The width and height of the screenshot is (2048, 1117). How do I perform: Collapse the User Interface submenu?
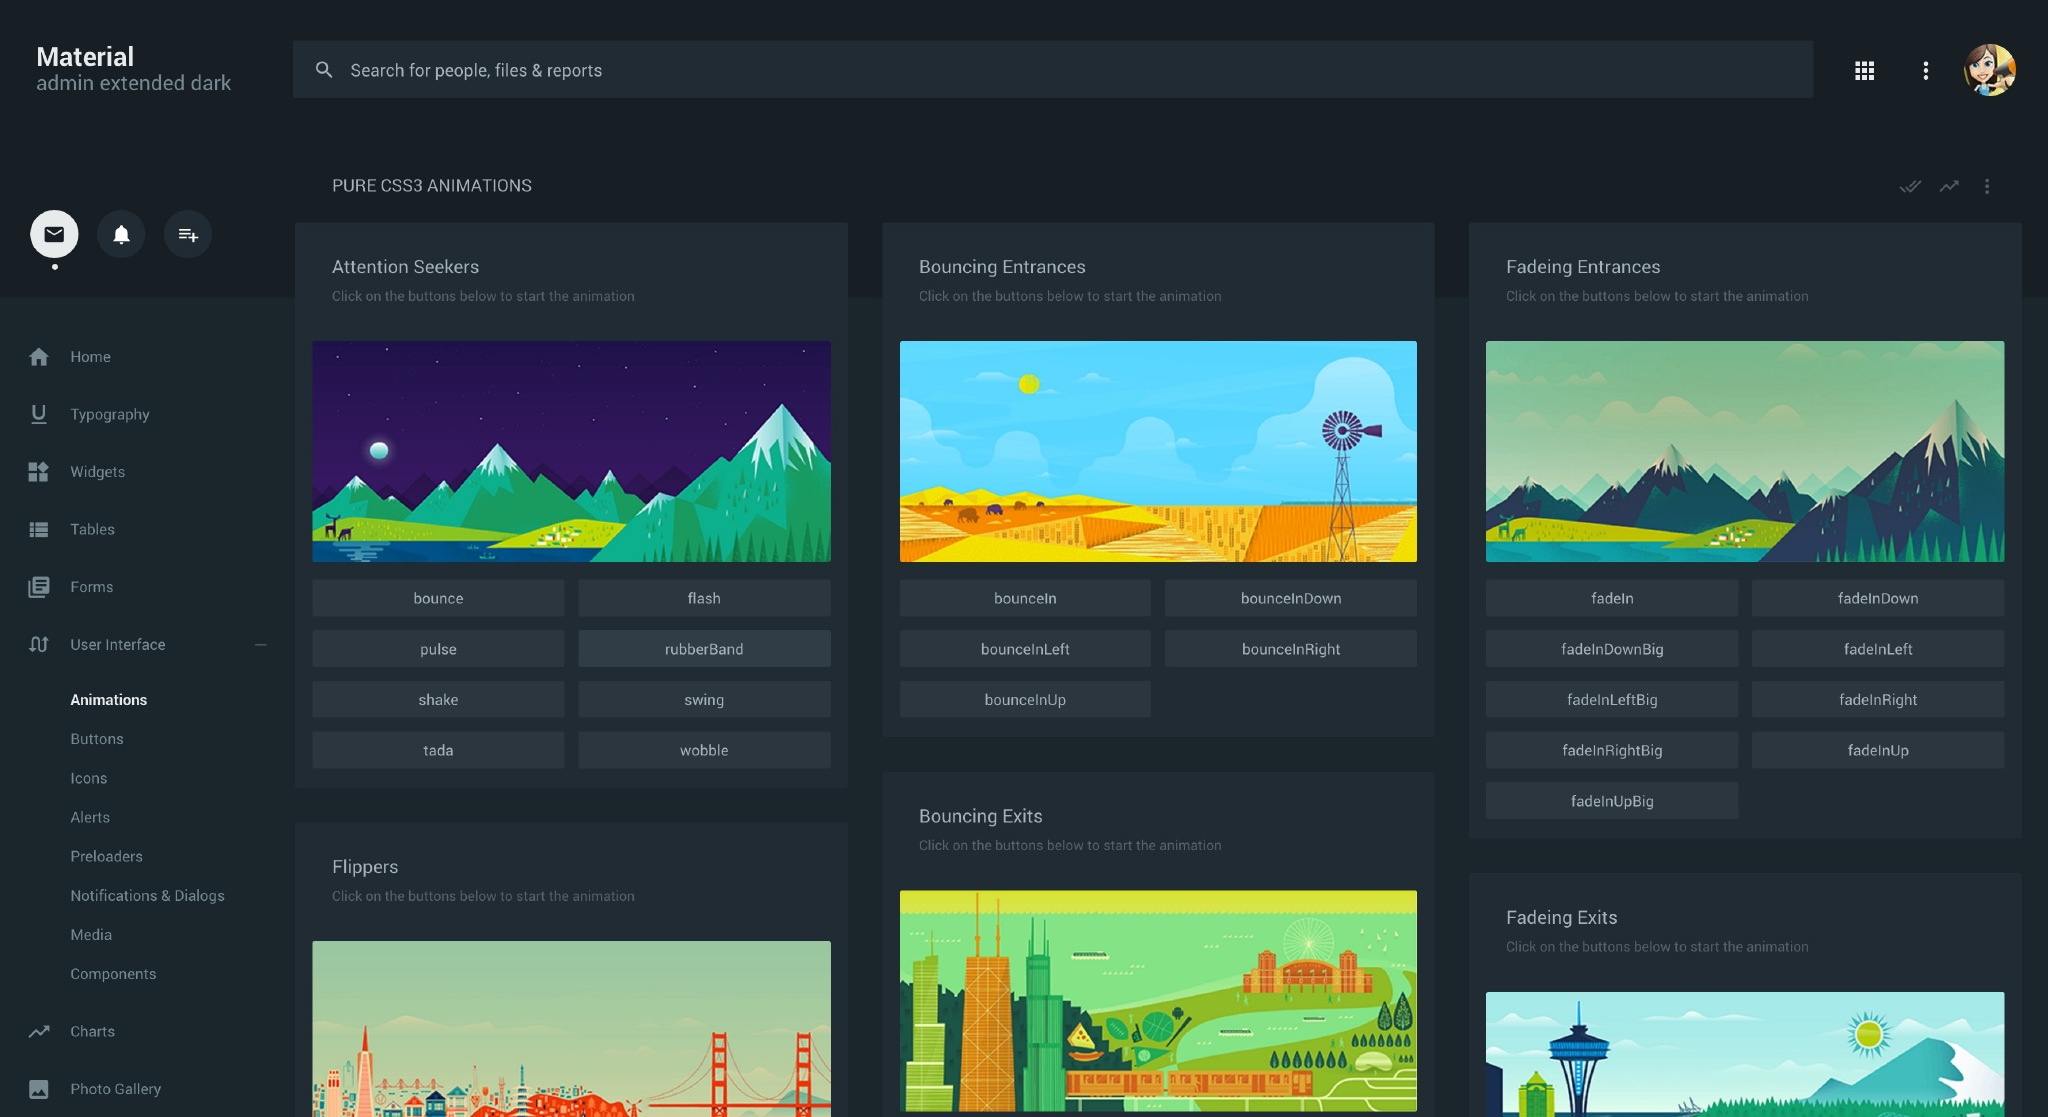(260, 645)
